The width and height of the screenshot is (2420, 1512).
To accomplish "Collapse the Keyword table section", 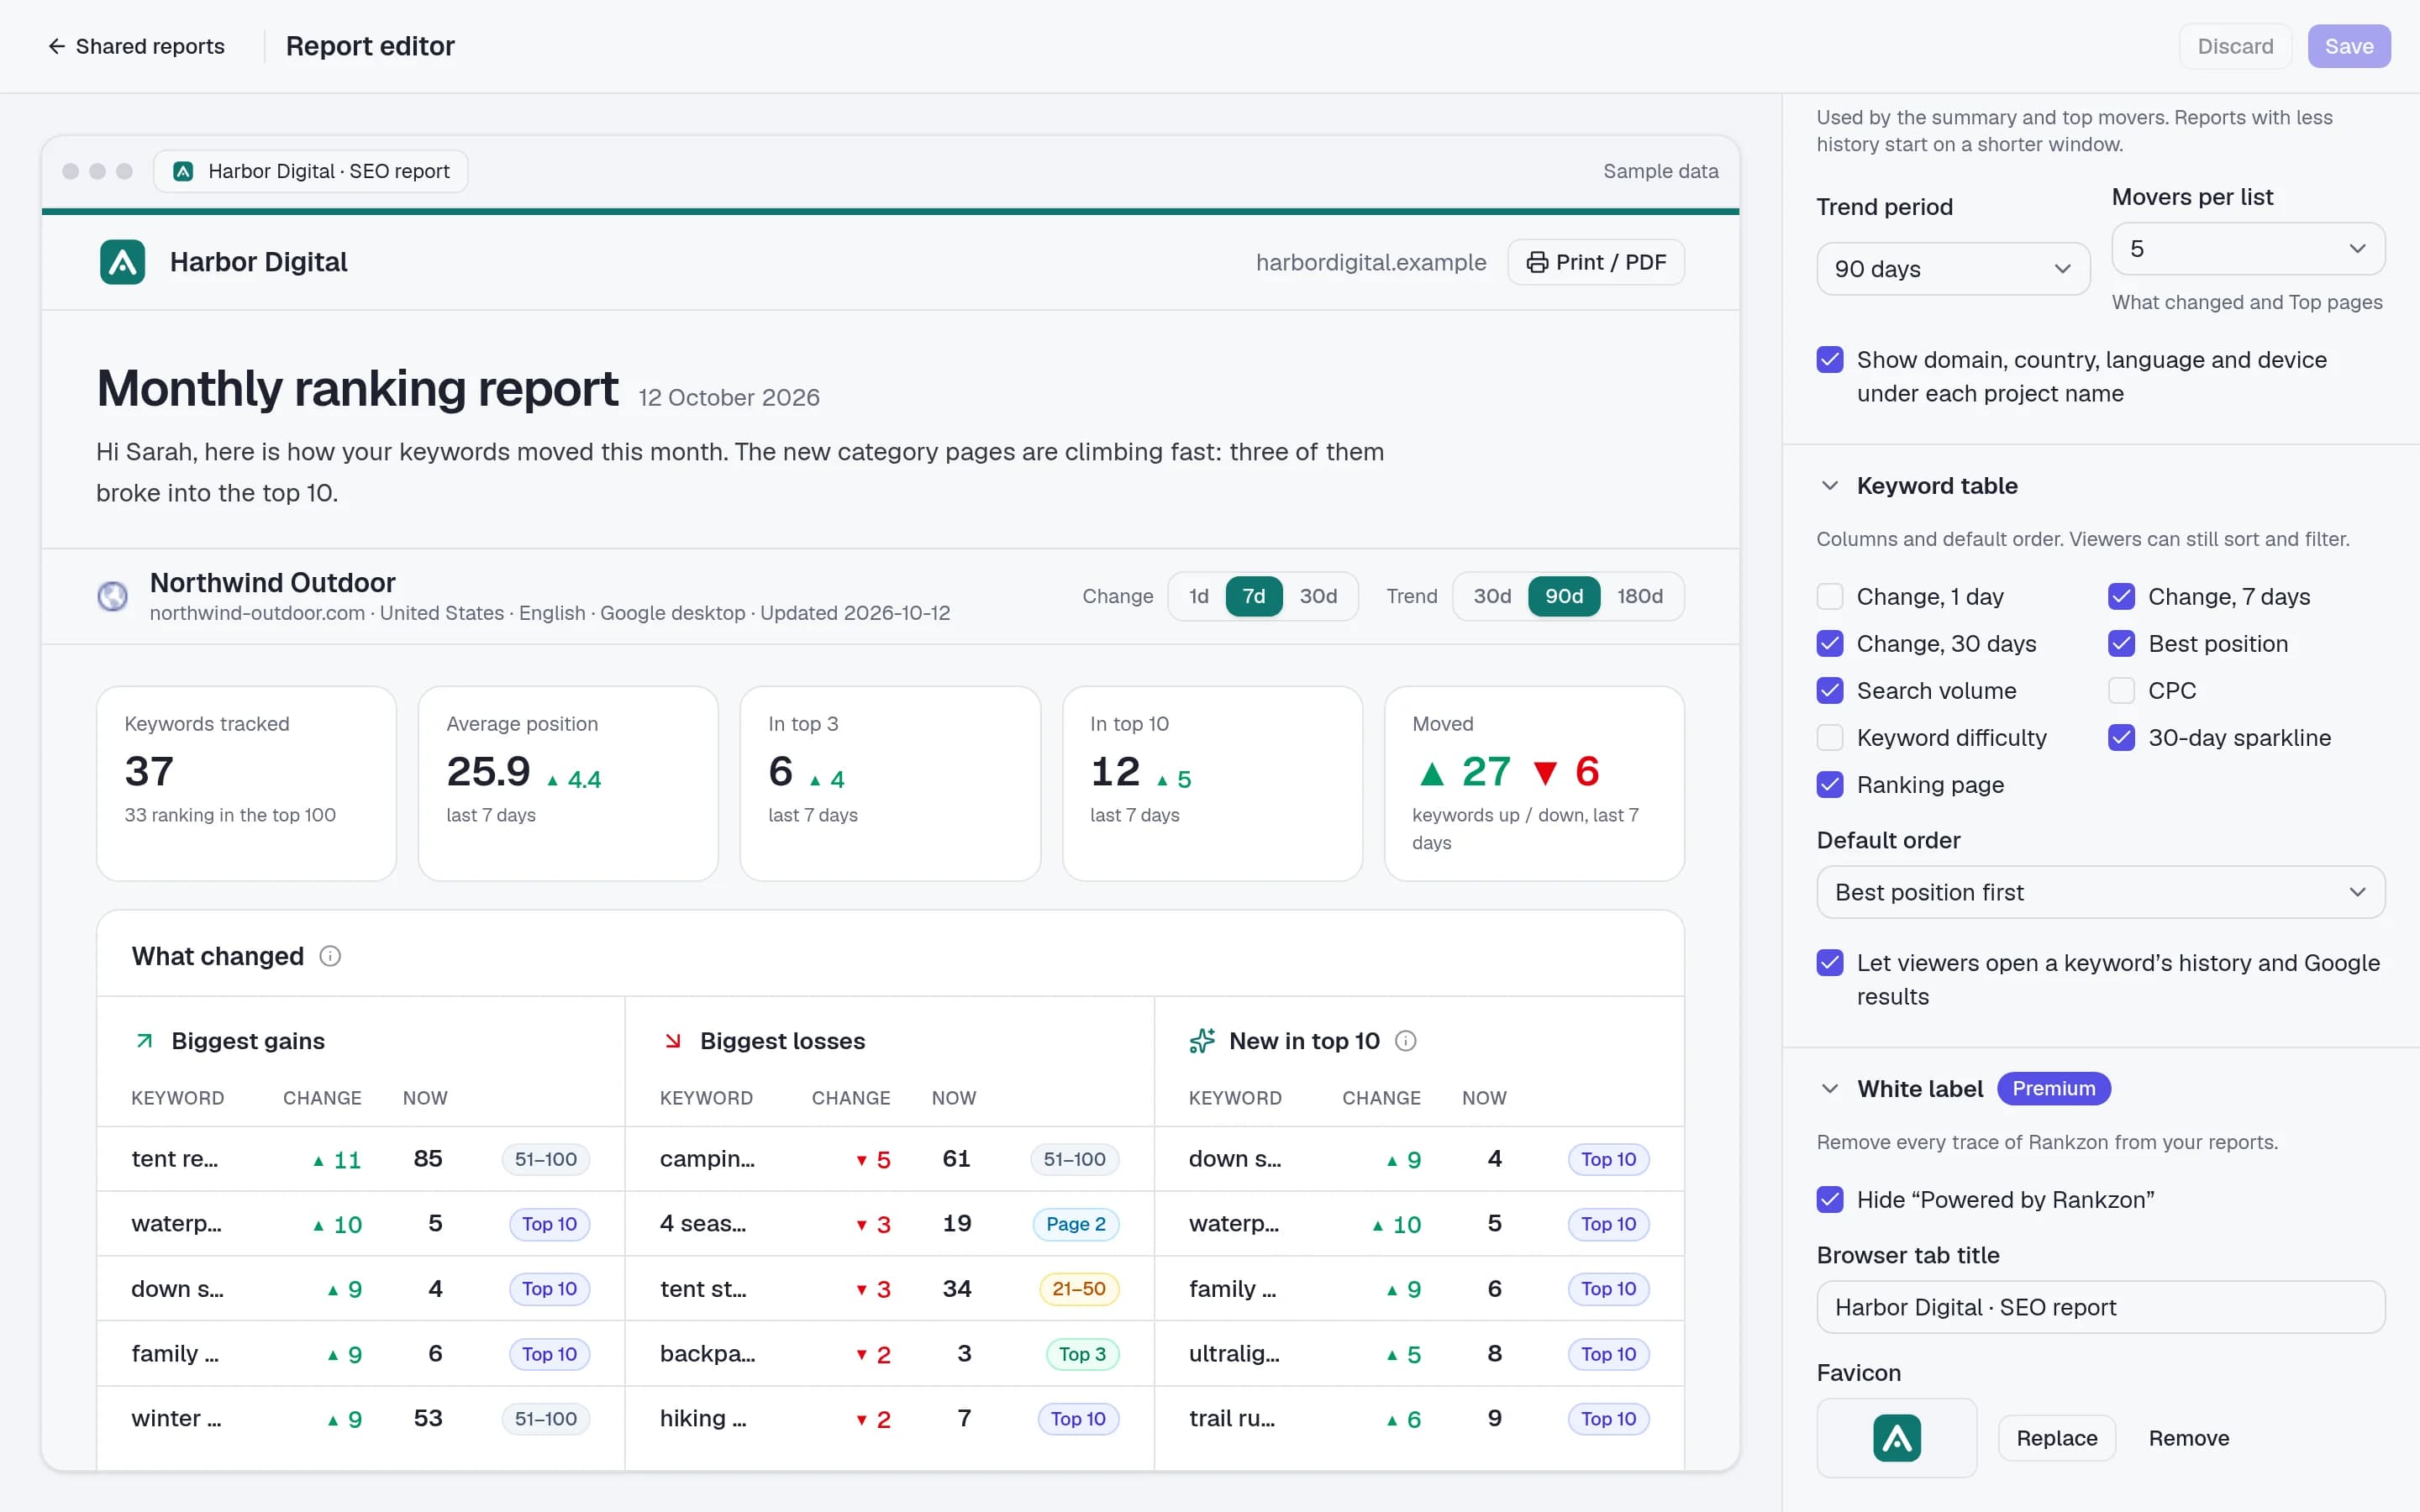I will pos(1830,486).
